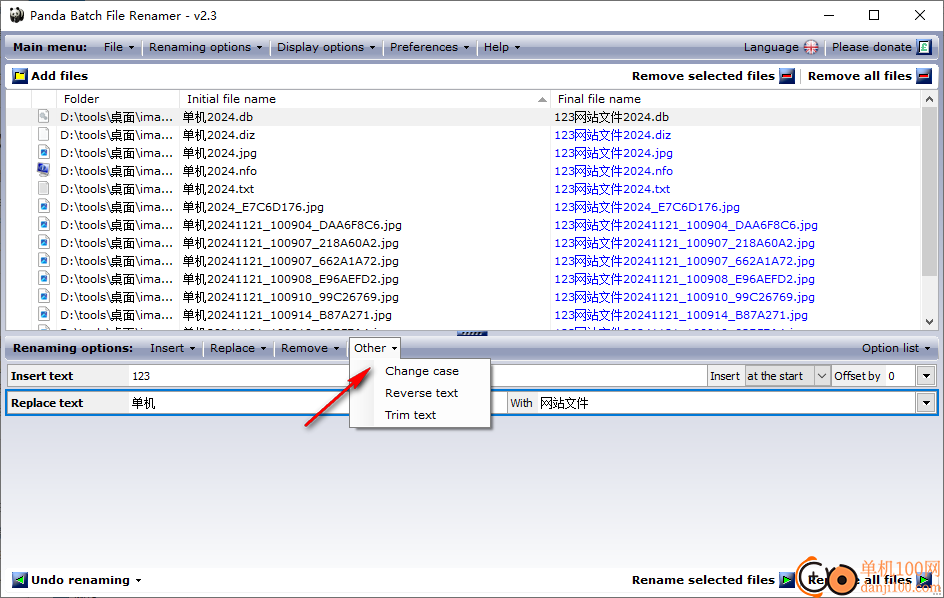Click the icon of 单机20241121_100907_218A60A2.jpg
Screen dimensions: 944x598
[43, 243]
